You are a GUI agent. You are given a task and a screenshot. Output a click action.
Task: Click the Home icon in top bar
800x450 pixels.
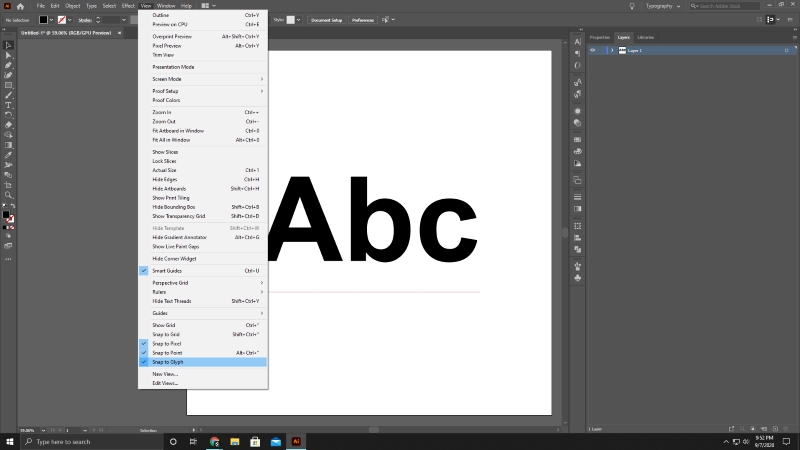(19, 6)
